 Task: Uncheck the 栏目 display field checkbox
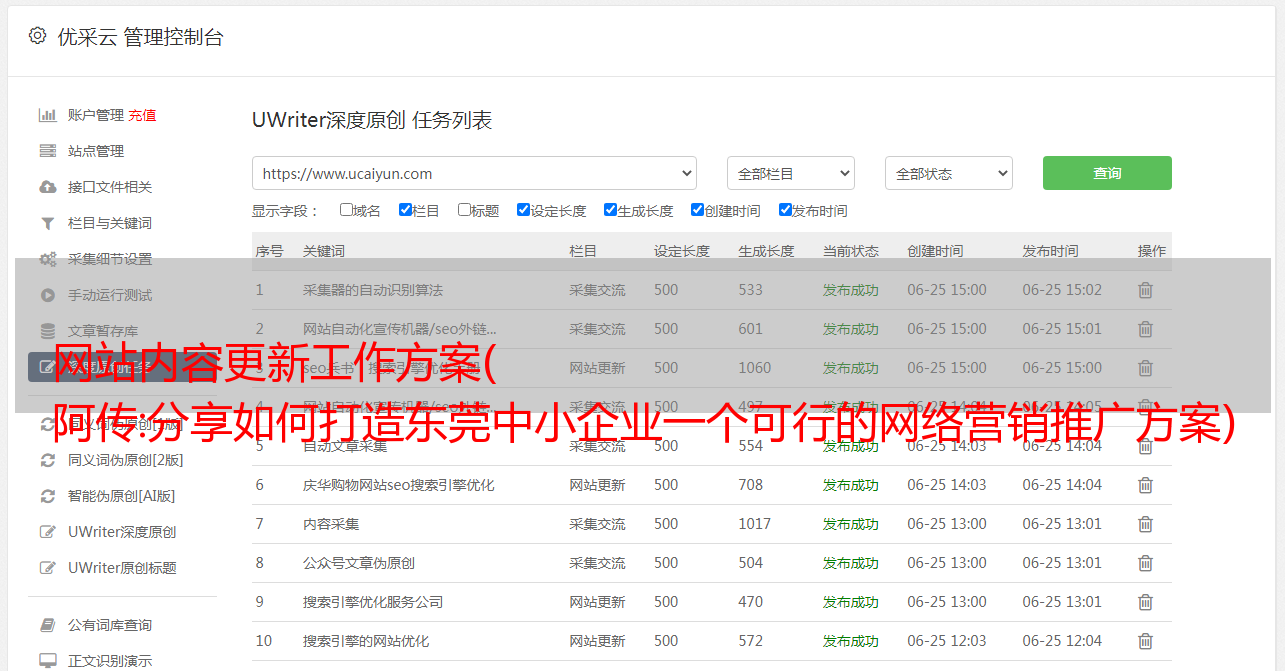pyautogui.click(x=405, y=210)
